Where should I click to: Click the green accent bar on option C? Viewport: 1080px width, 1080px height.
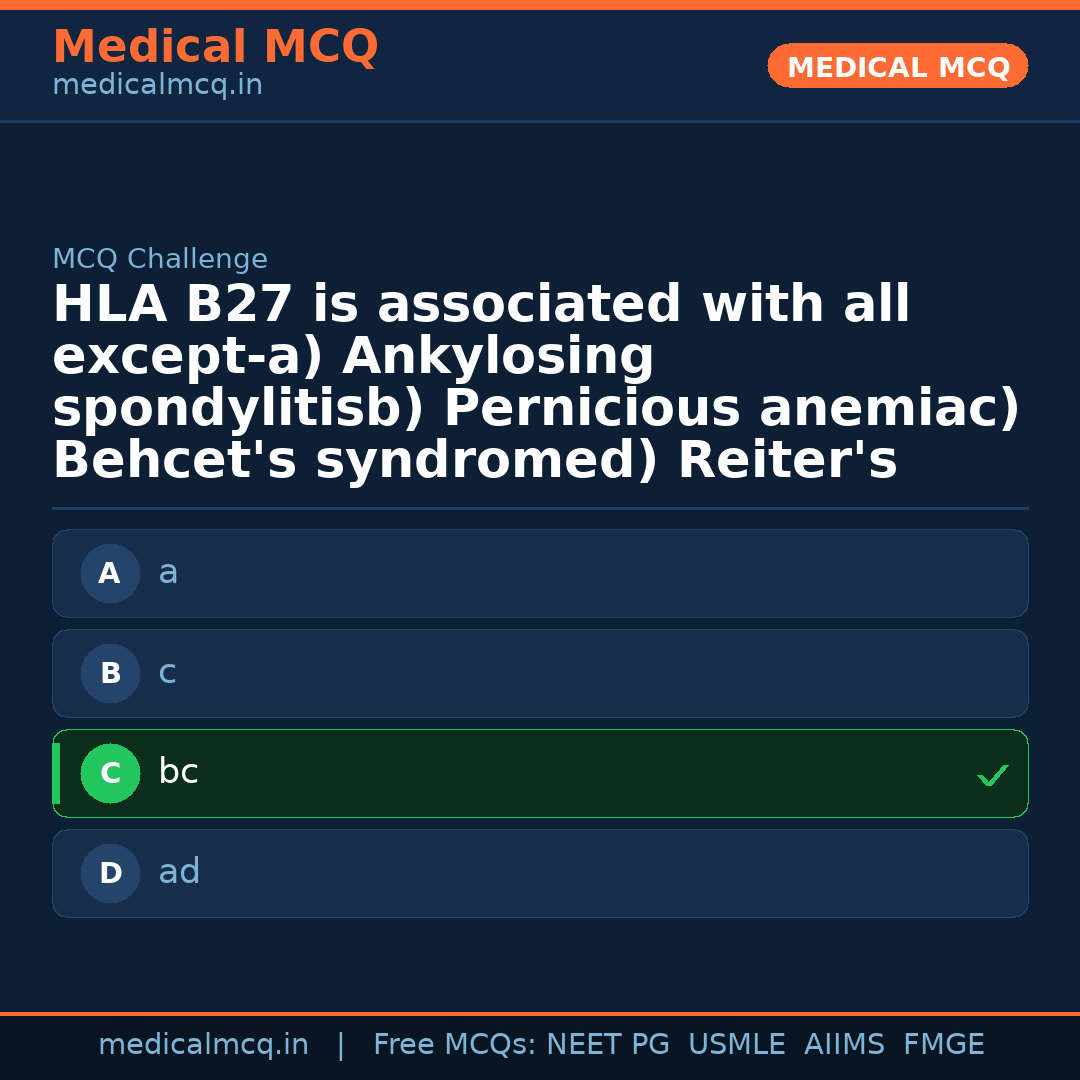(56, 774)
